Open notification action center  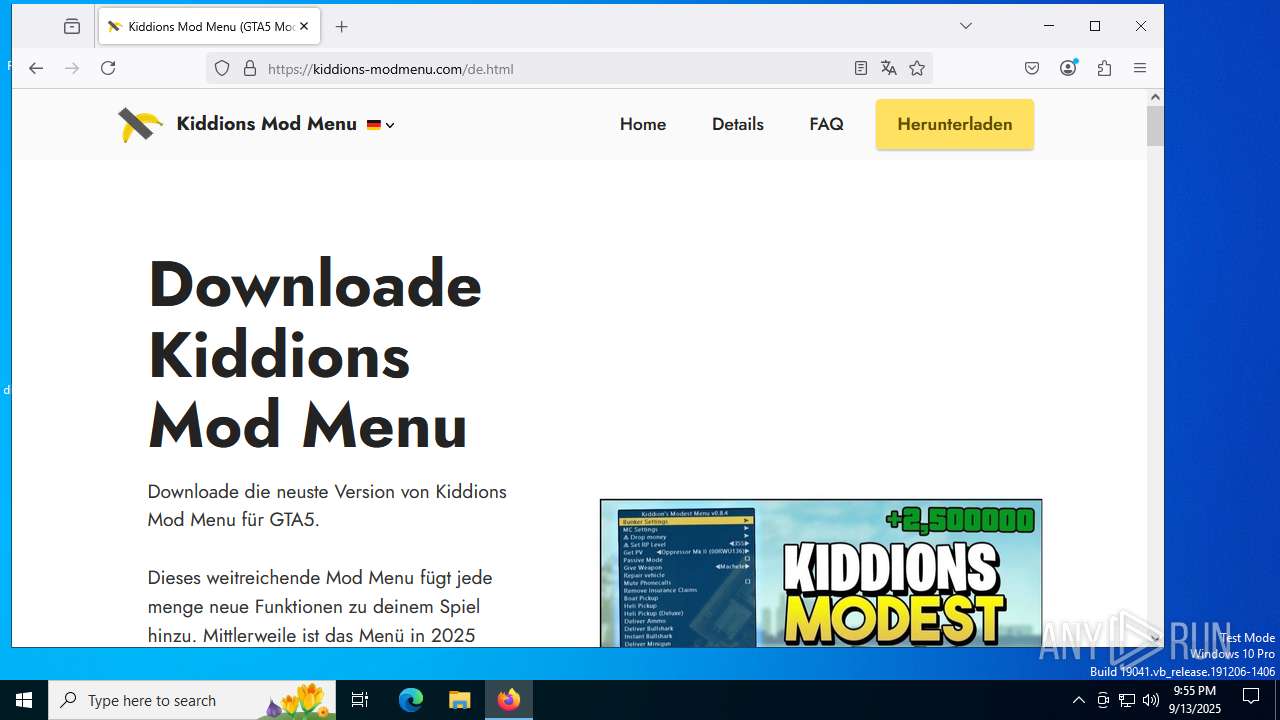click(1251, 699)
